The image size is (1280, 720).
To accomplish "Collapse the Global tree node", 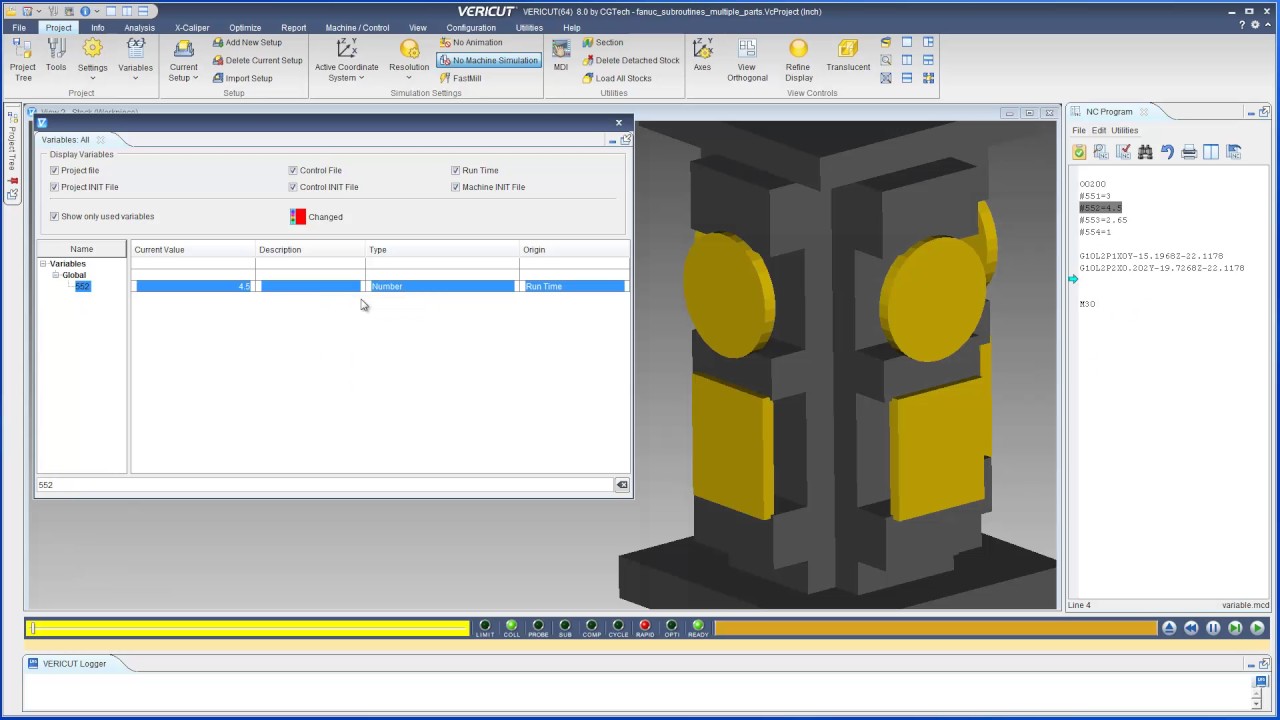I will point(56,275).
